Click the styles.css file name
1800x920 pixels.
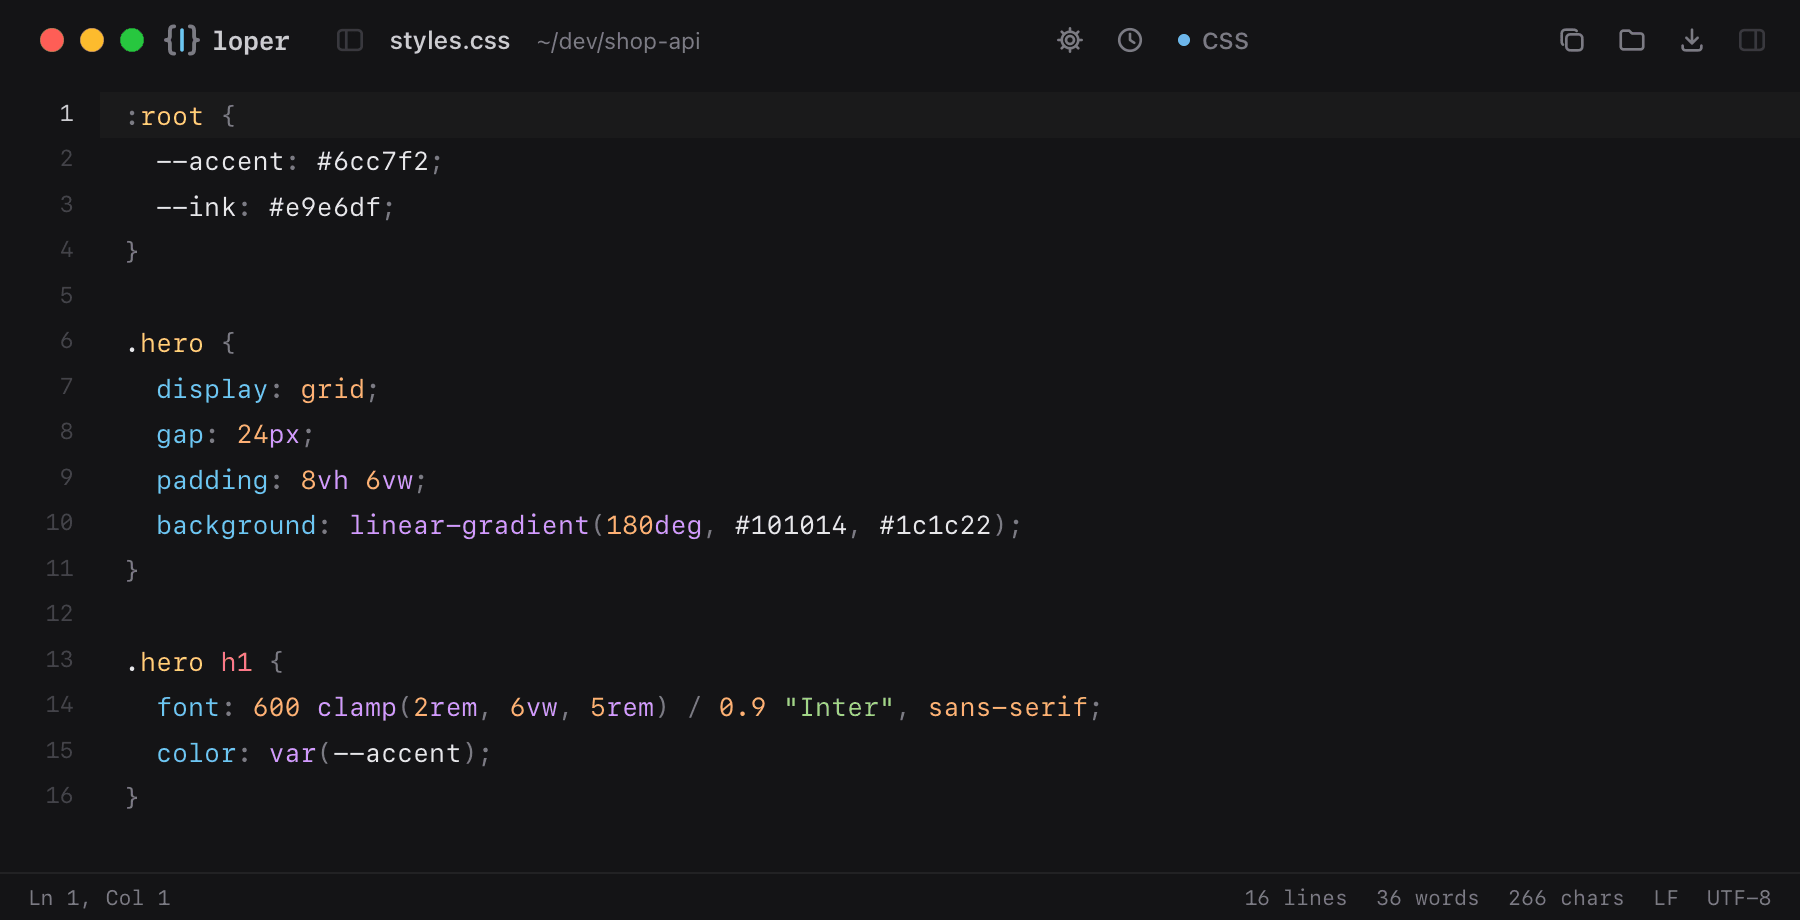pos(450,41)
